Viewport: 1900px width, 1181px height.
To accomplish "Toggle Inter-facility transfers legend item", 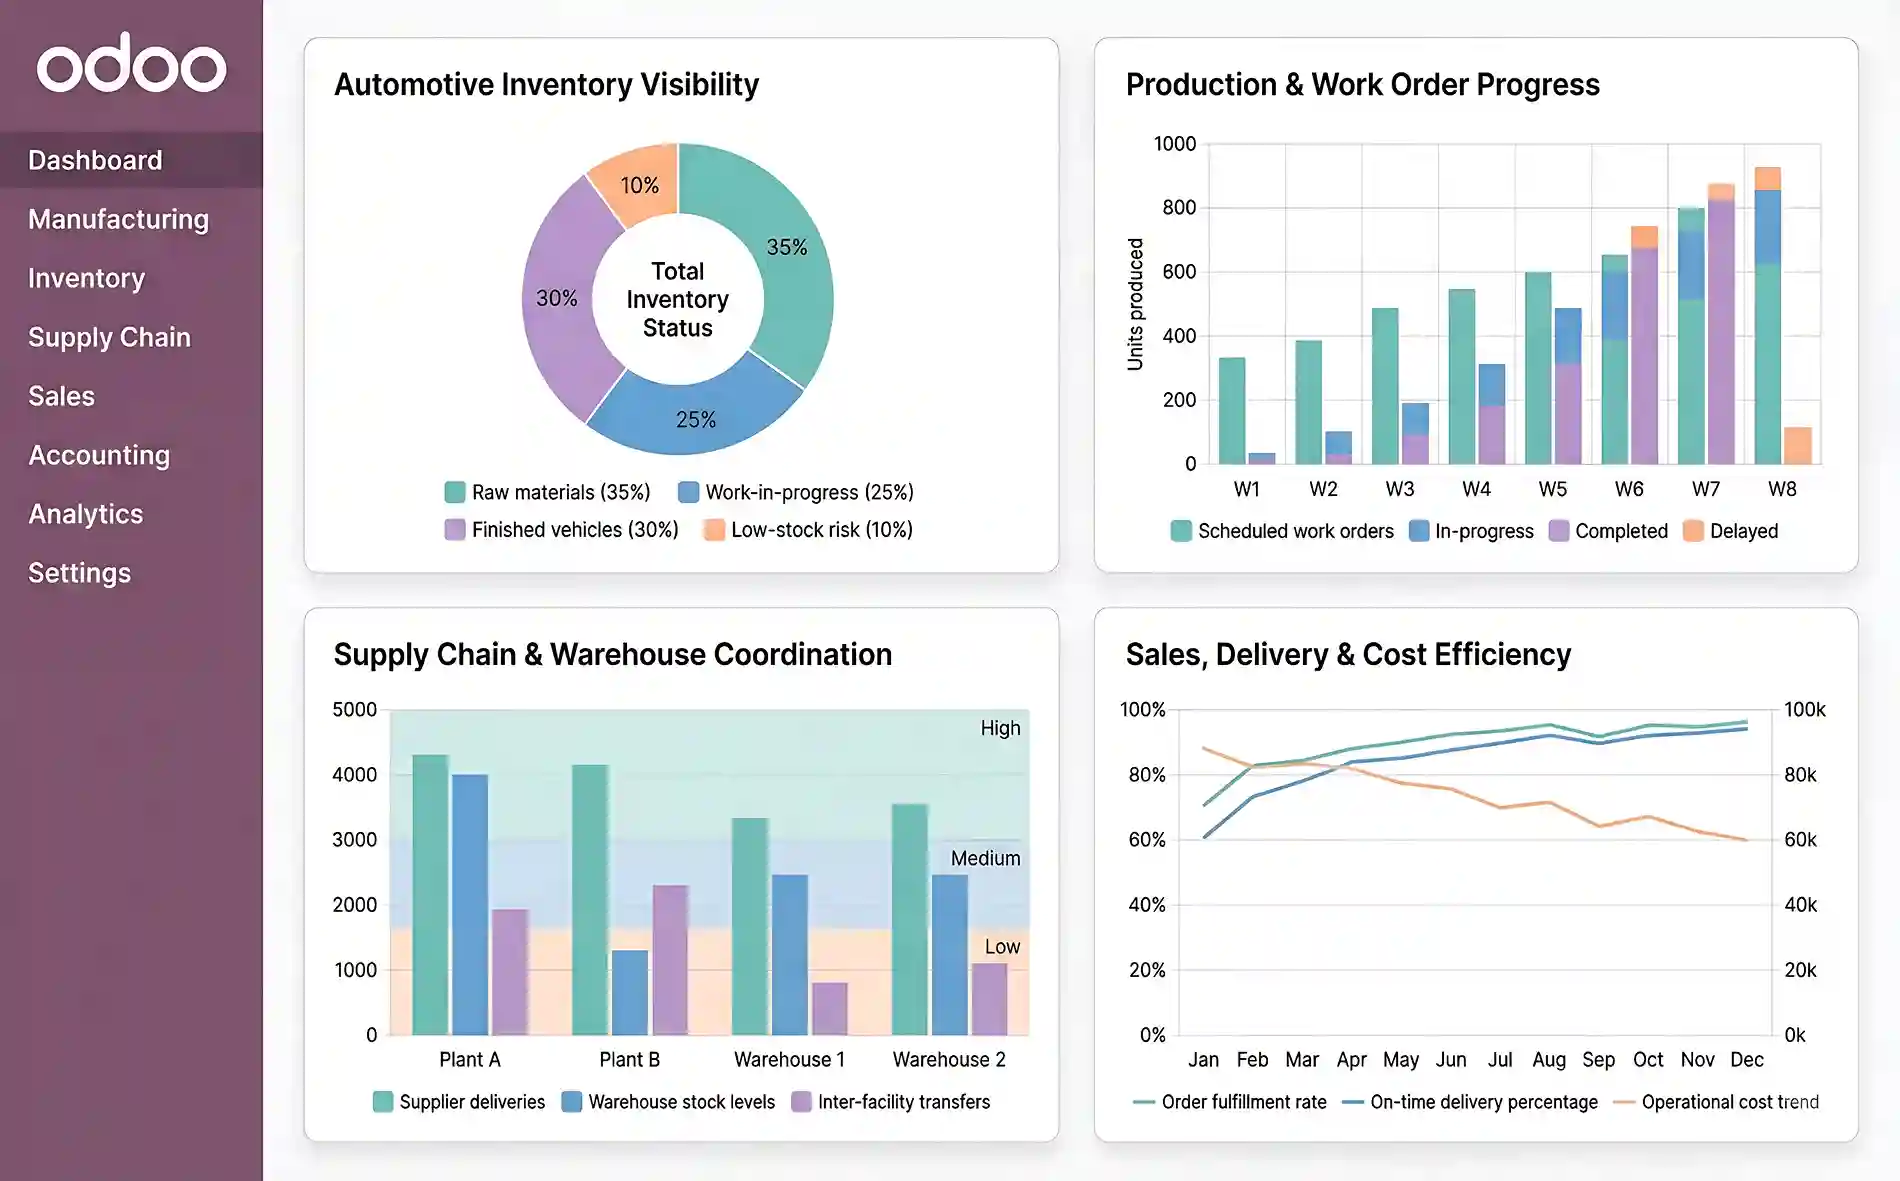I will click(x=903, y=1101).
